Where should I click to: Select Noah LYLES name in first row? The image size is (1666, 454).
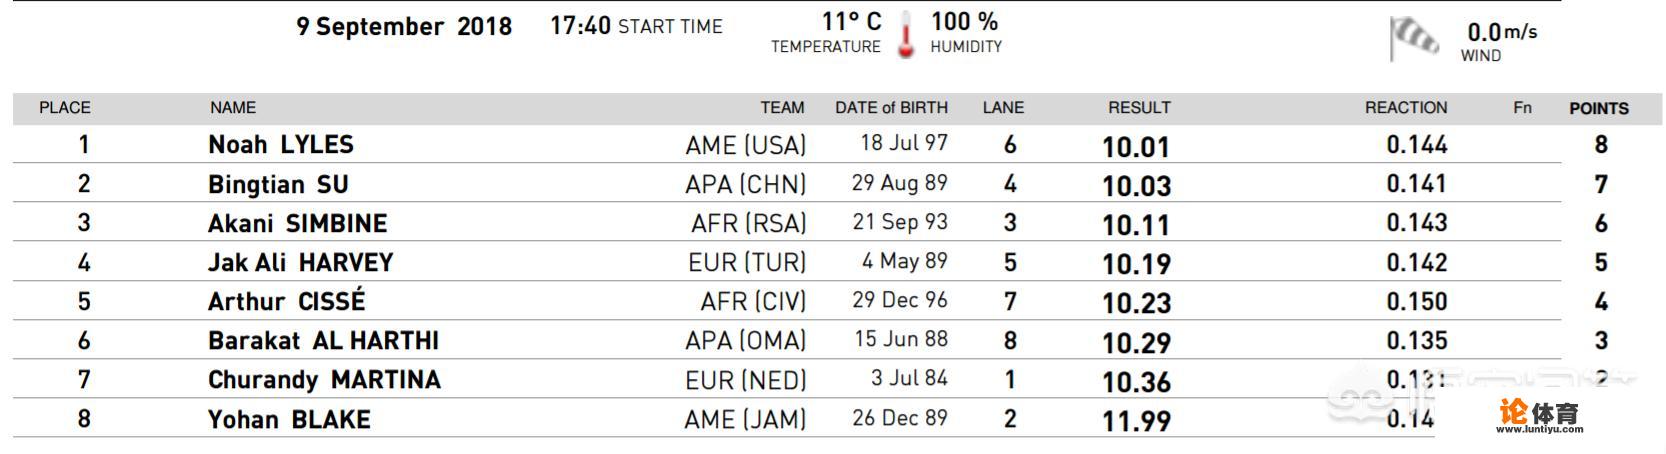pyautogui.click(x=281, y=145)
